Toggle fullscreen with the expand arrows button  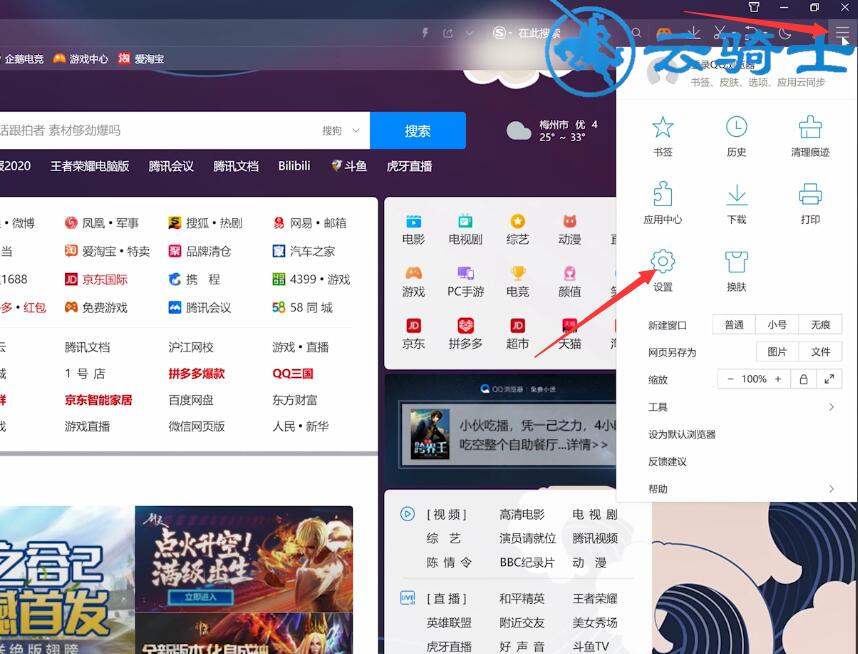click(829, 379)
